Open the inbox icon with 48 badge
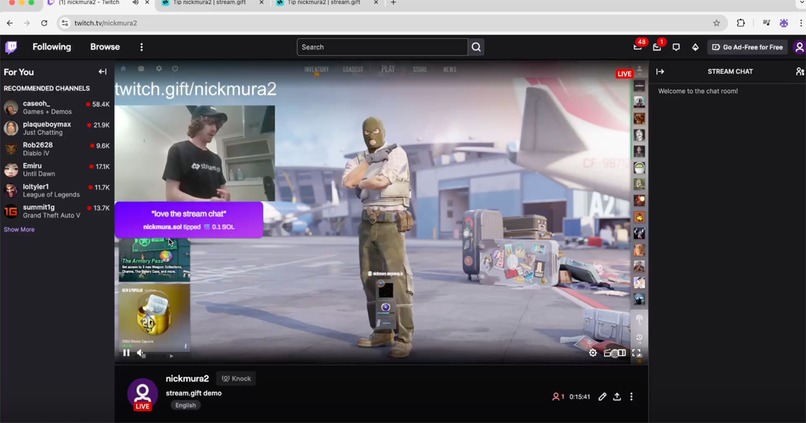 coord(637,47)
